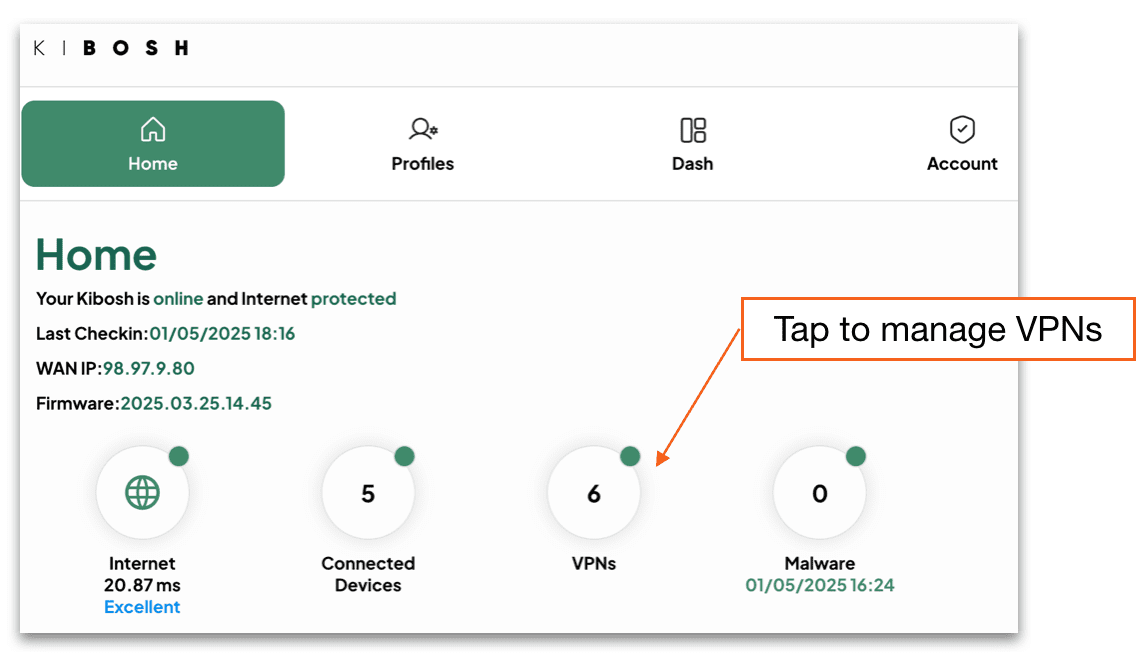Click the 'Excellent' internet rating
Viewport: 1146px width, 666px height.
tap(142, 607)
